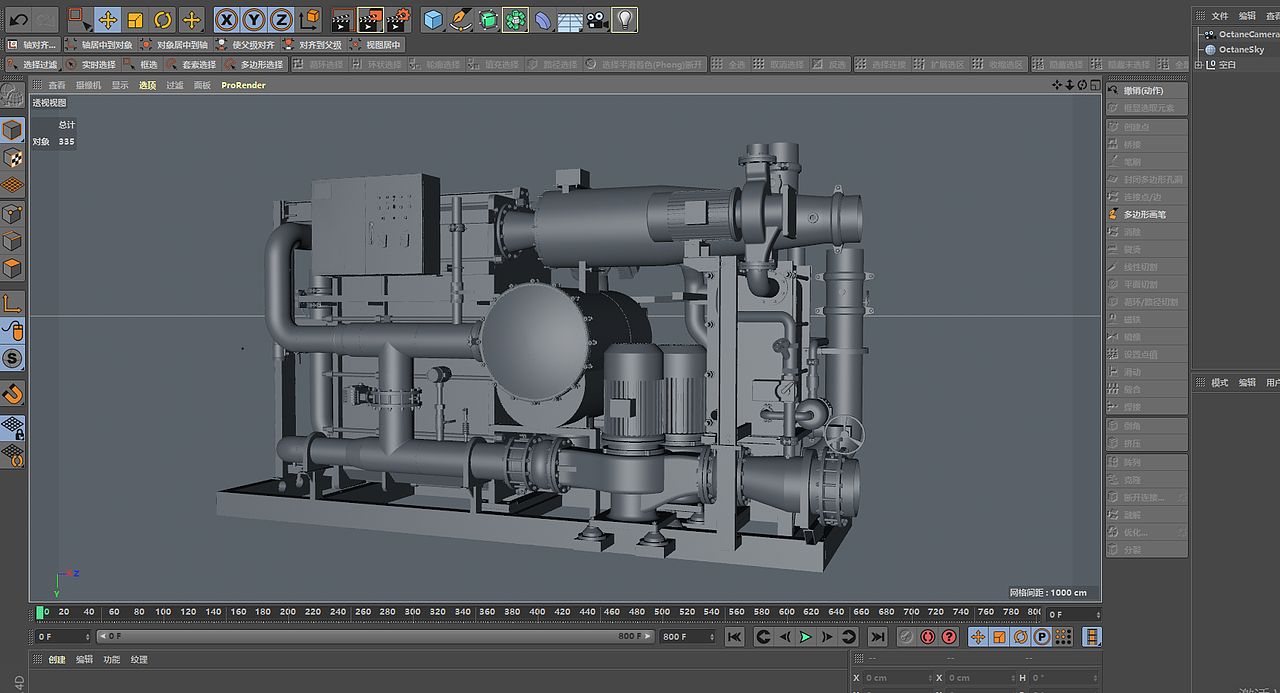Click the camera object icon

597,19
